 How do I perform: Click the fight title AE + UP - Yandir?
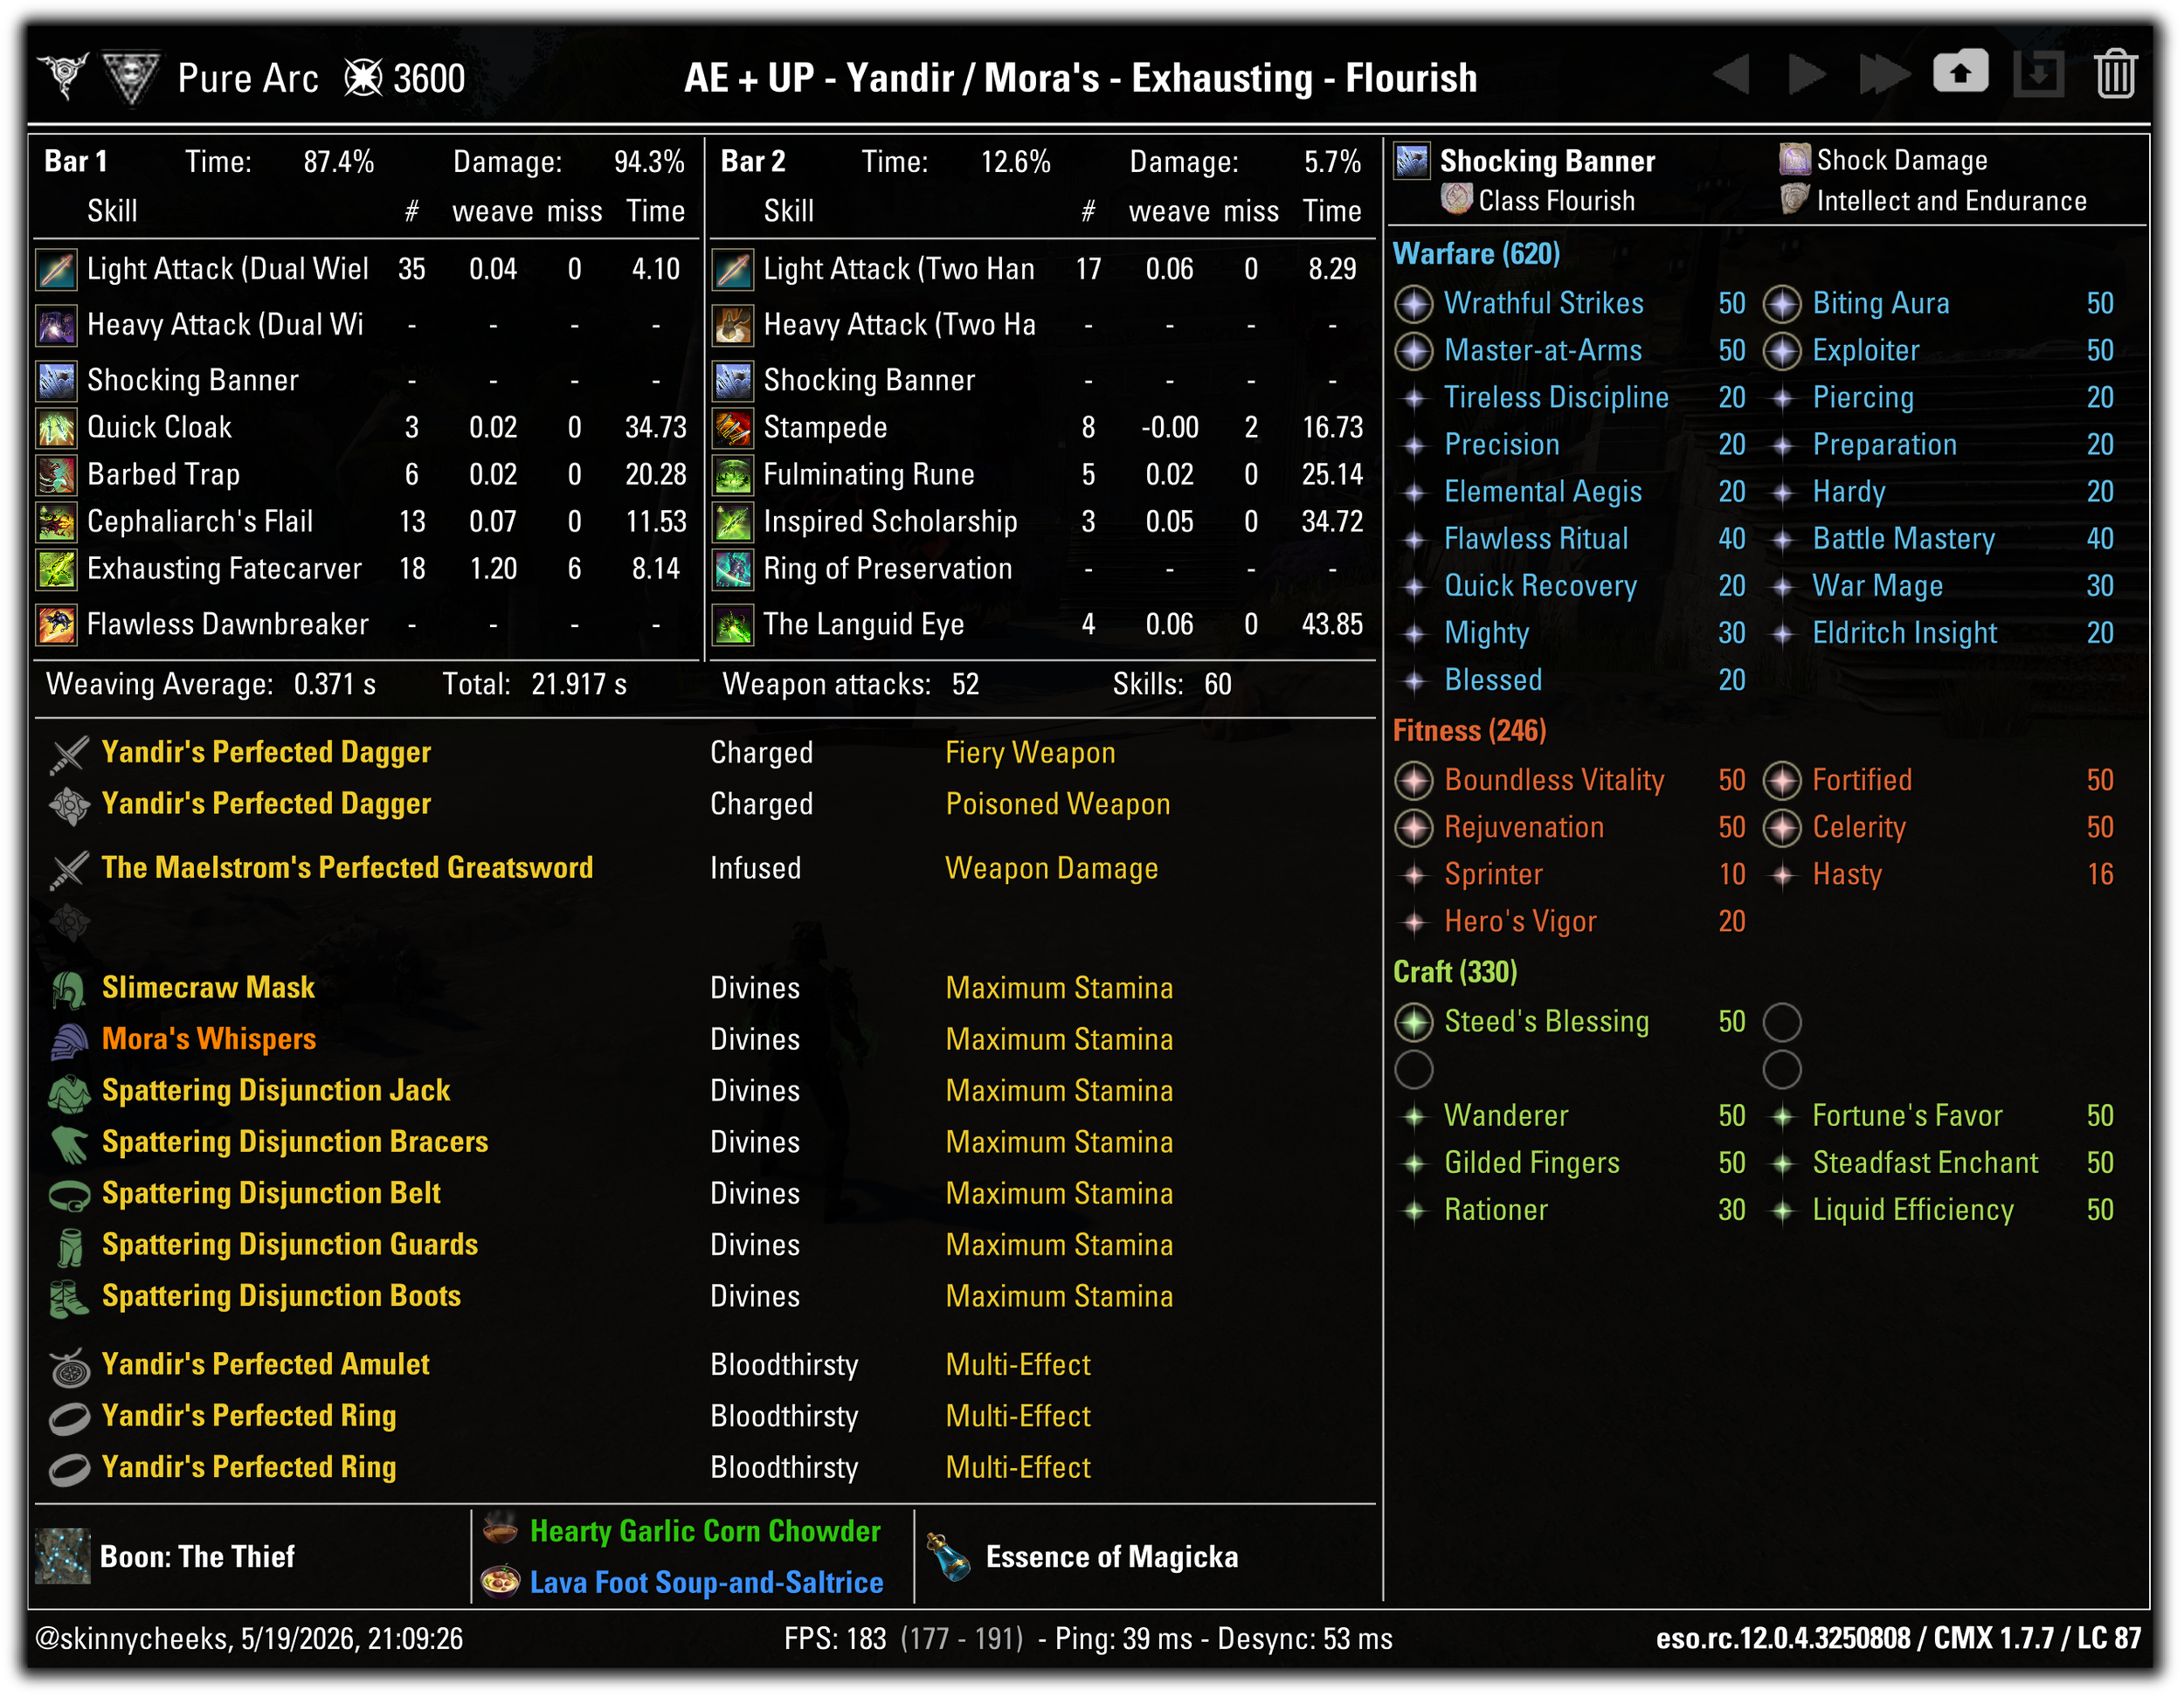(1080, 78)
